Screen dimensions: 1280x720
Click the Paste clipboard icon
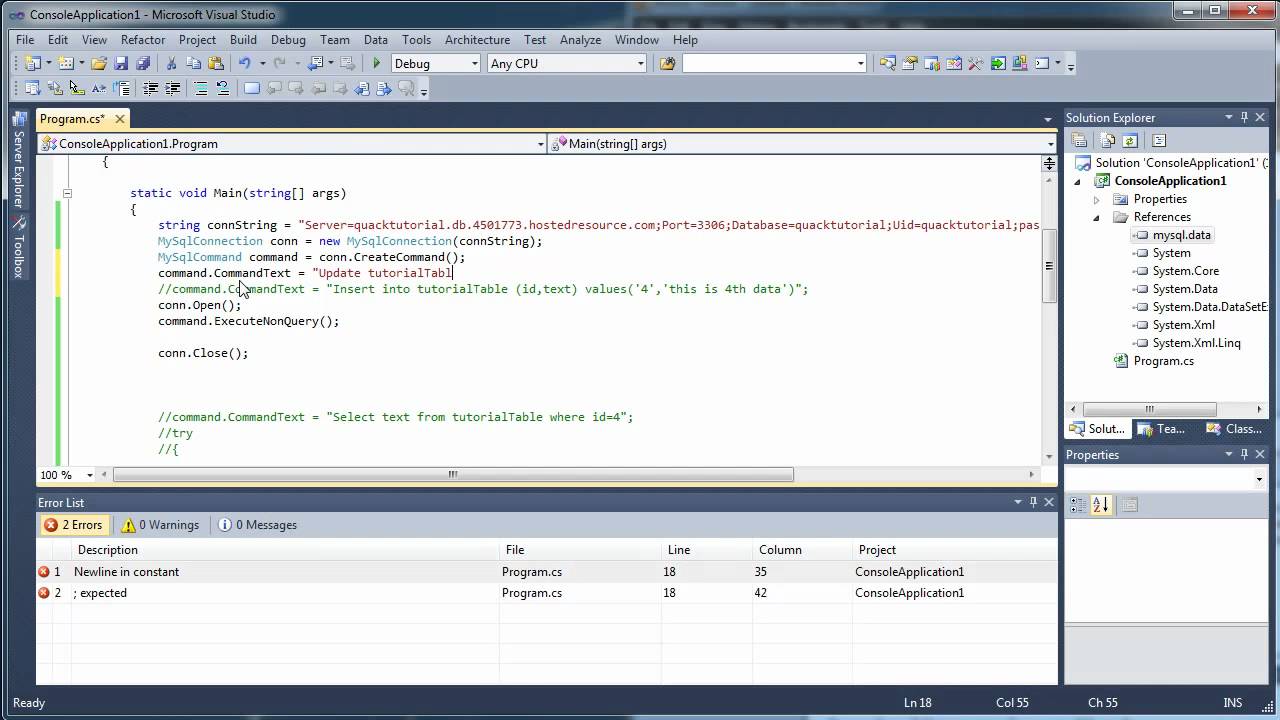[x=215, y=63]
